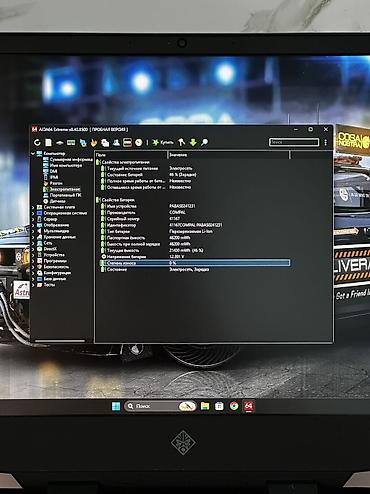370x494 pixels.
Task: Expand the Мультимедиа tree node
Action: click(x=33, y=231)
